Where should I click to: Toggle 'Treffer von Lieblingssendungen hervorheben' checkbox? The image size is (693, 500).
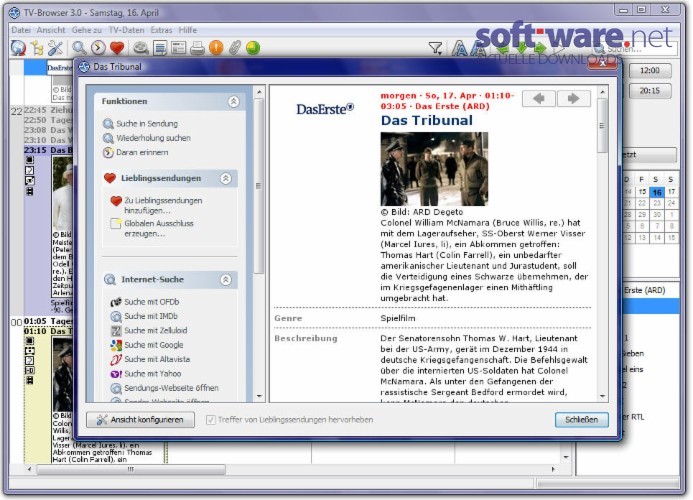point(210,420)
